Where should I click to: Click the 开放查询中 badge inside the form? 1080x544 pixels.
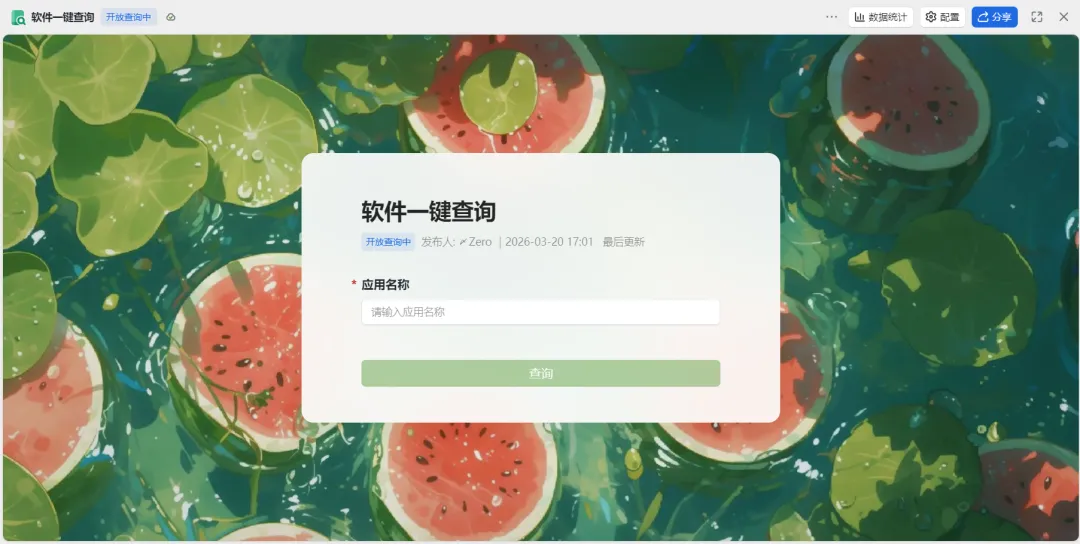click(x=388, y=242)
